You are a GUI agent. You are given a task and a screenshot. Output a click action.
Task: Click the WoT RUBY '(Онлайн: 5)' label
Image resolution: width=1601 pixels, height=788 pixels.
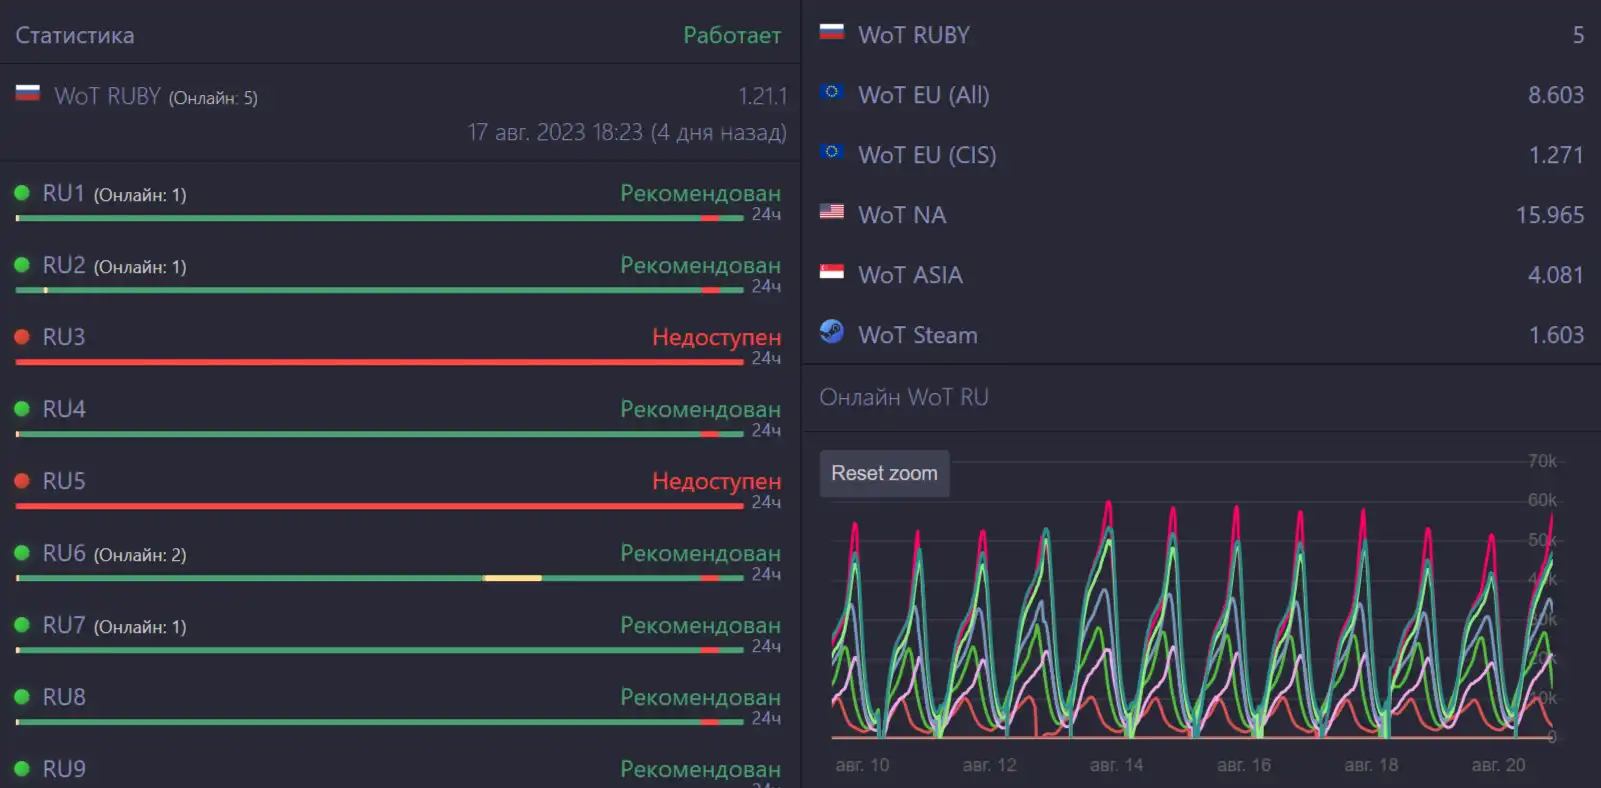[213, 98]
